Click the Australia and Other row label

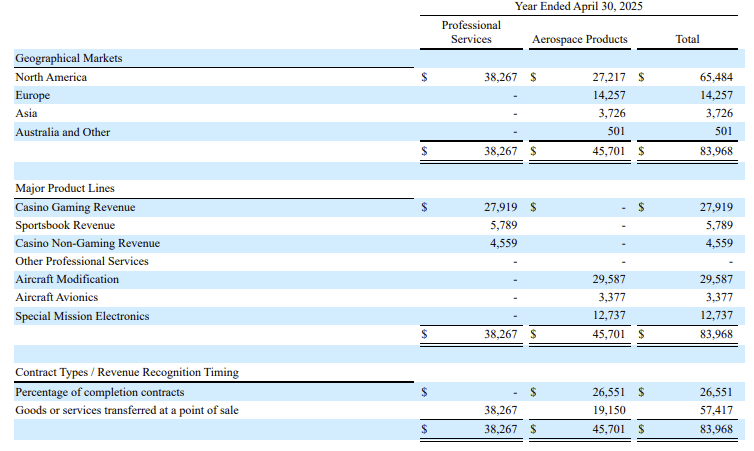coord(63,132)
